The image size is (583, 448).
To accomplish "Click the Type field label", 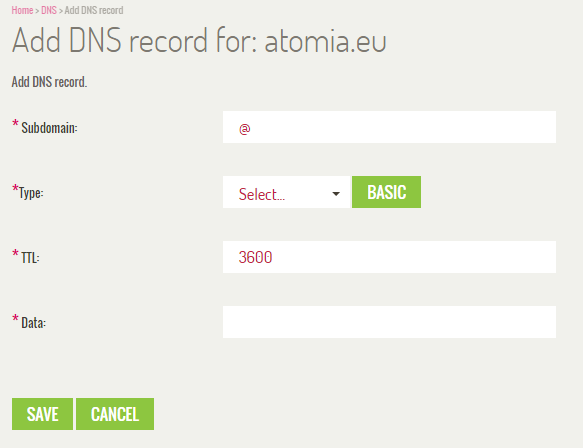I will tap(31, 193).
